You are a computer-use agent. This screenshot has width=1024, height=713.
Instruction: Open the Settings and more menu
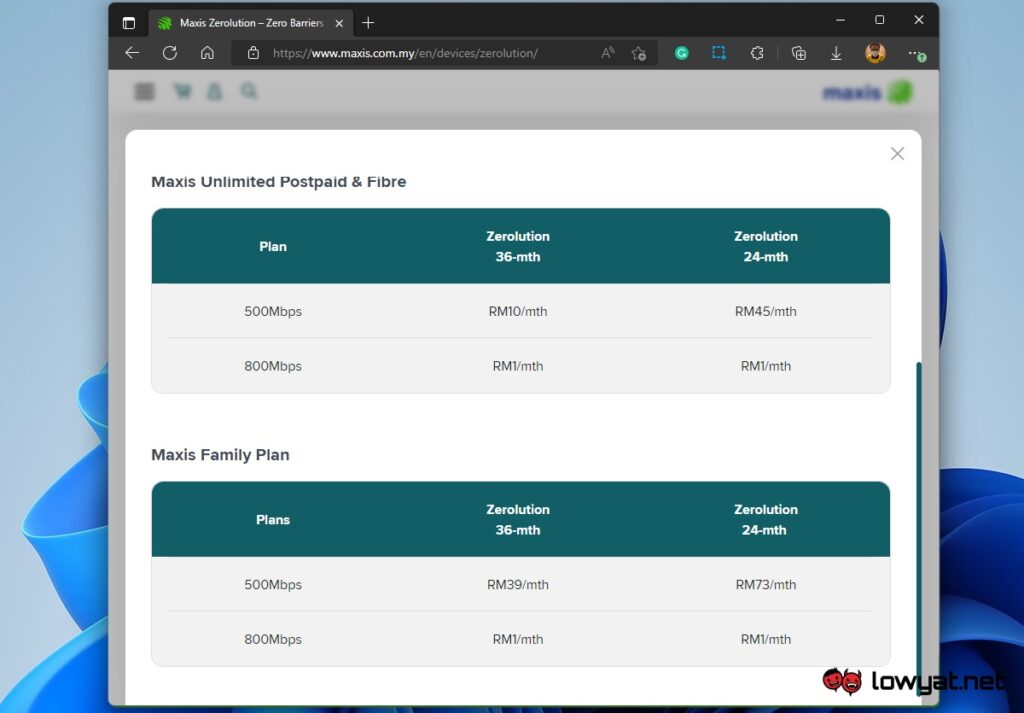(x=914, y=53)
